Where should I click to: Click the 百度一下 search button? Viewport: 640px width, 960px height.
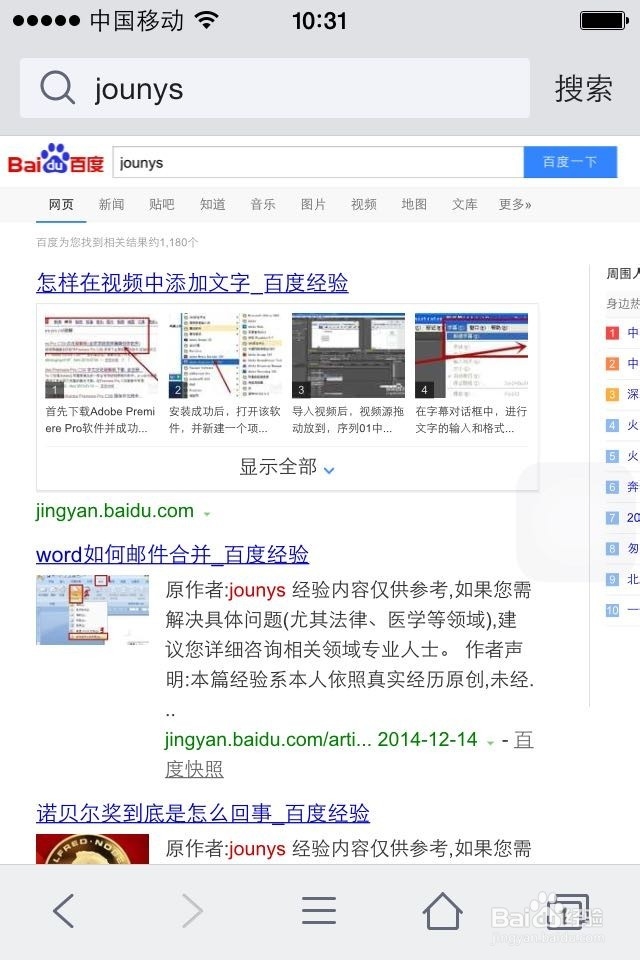[x=570, y=162]
